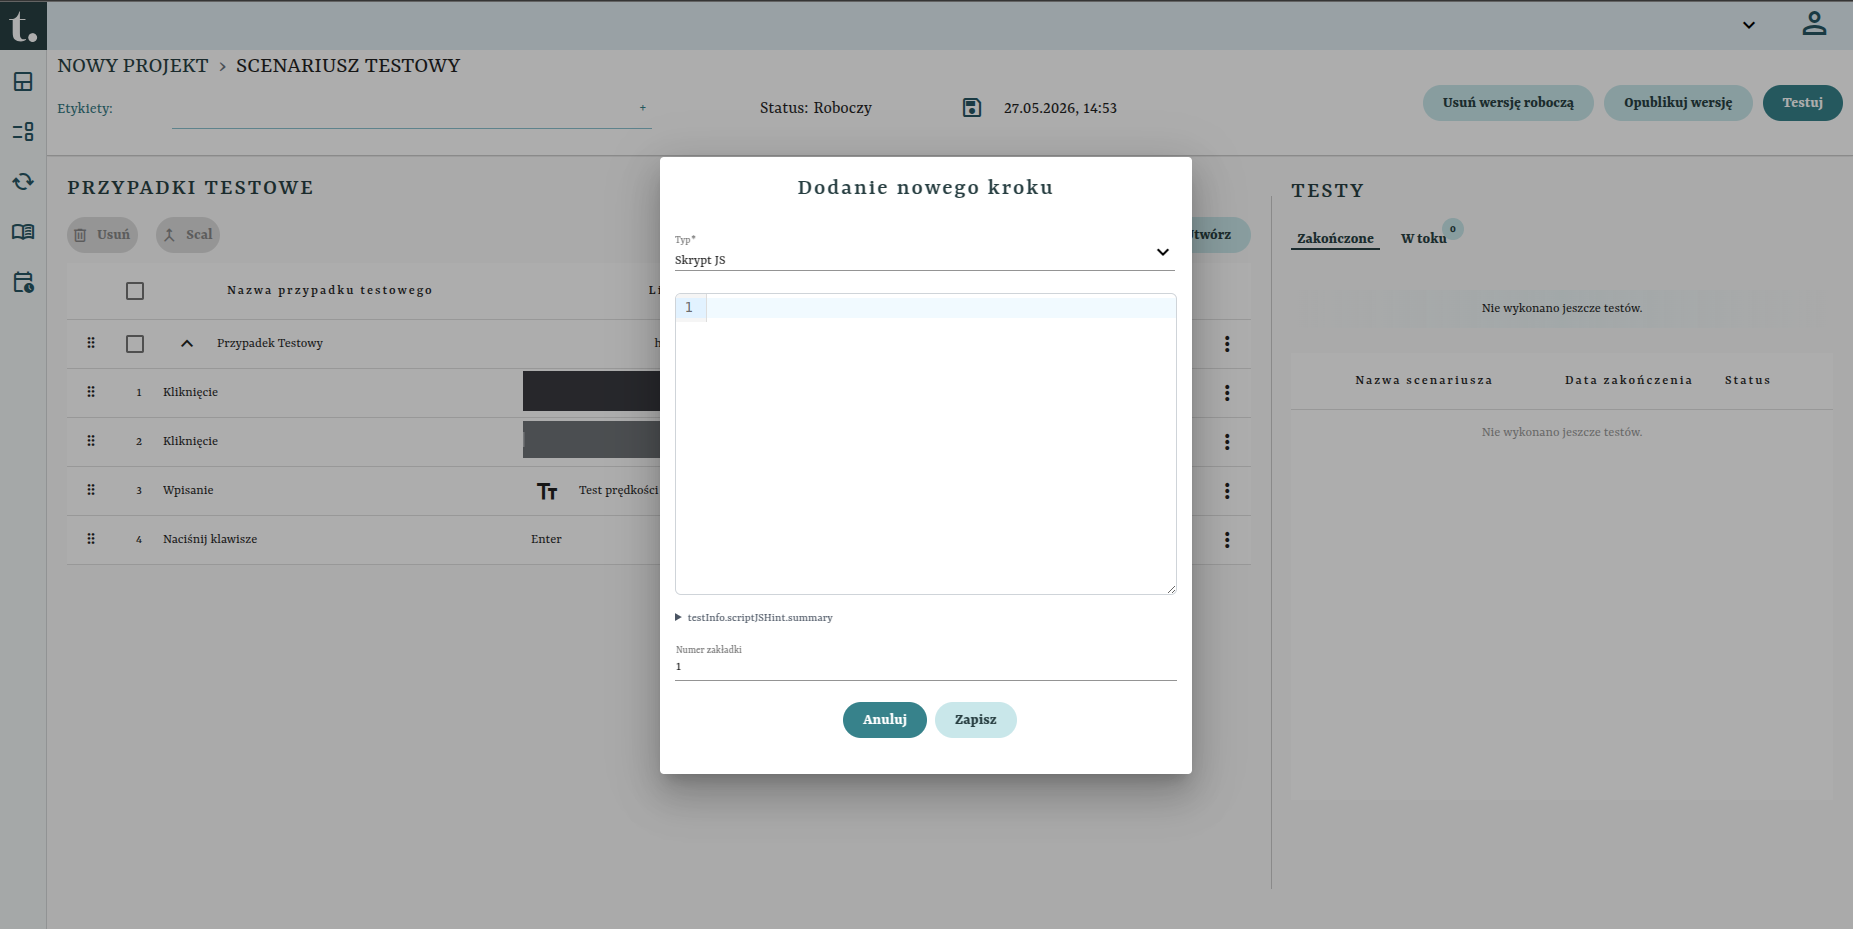Click NOWY PROJEKT breadcrumb
The height and width of the screenshot is (929, 1853).
133,66
